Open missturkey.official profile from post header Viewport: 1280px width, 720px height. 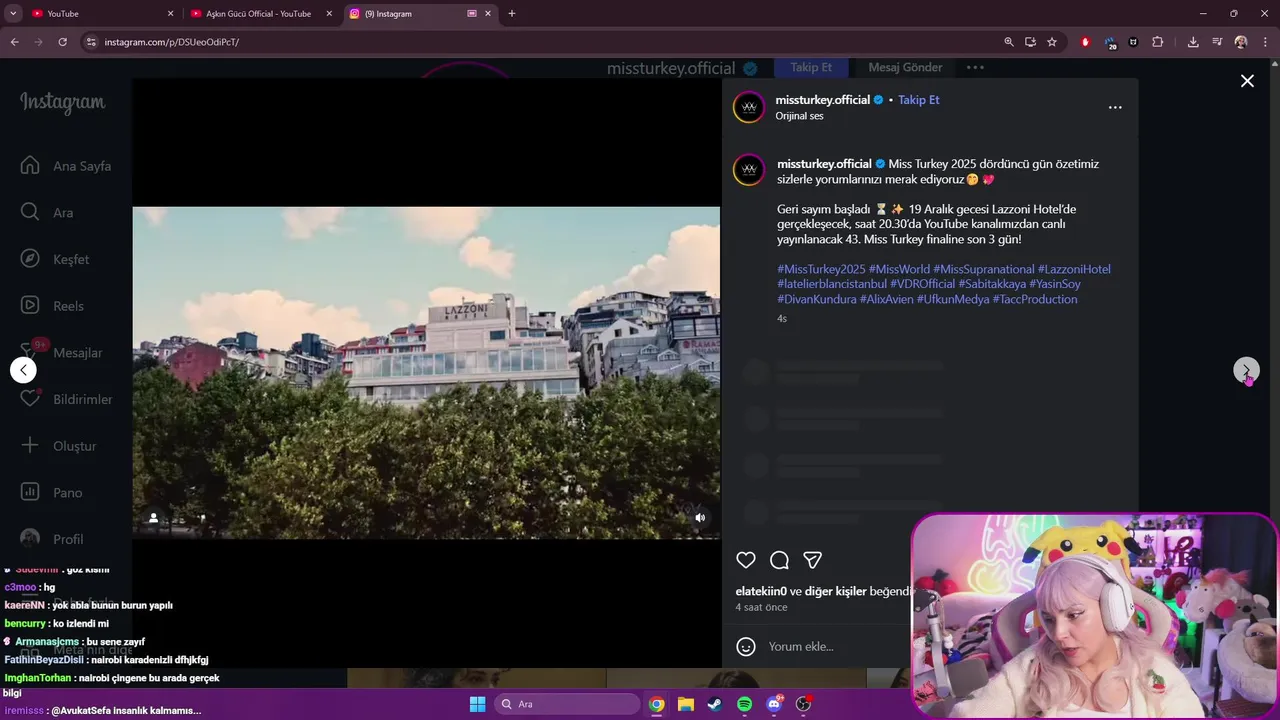click(x=822, y=100)
